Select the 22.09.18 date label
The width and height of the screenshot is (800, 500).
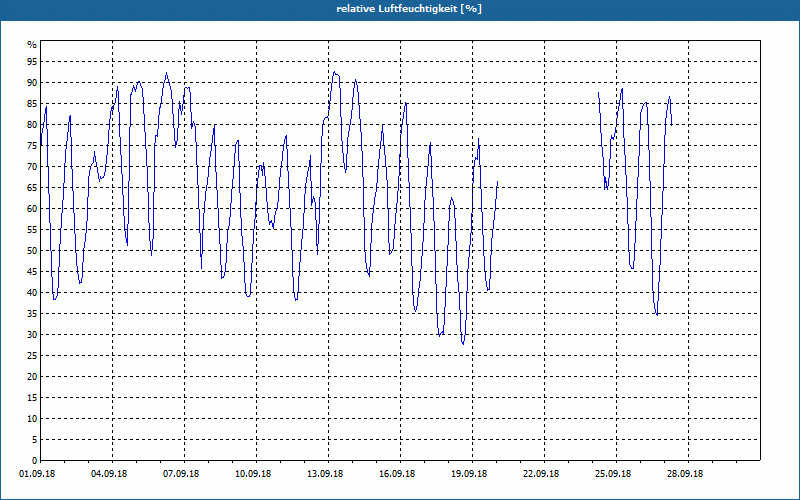(x=541, y=474)
